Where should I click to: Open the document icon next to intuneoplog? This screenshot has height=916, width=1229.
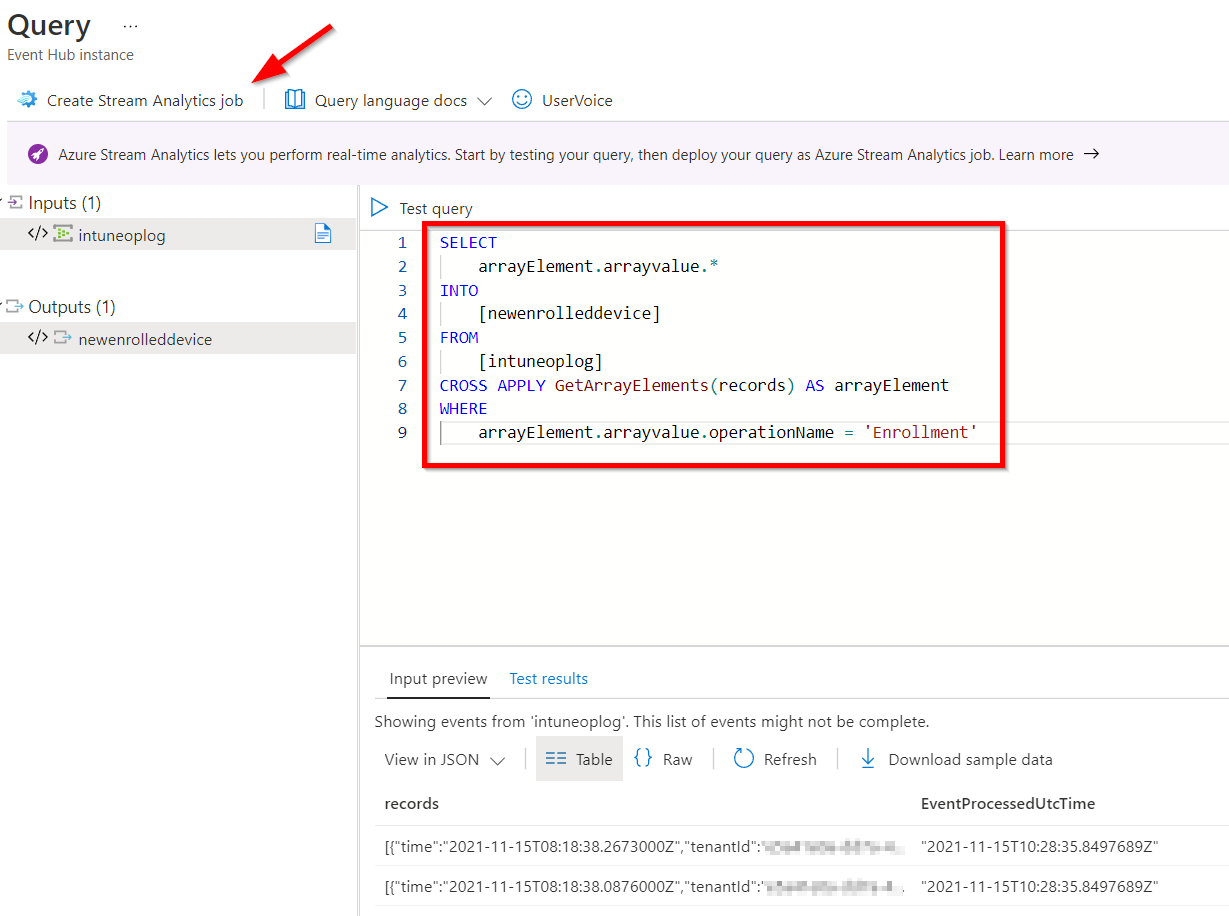coord(323,233)
